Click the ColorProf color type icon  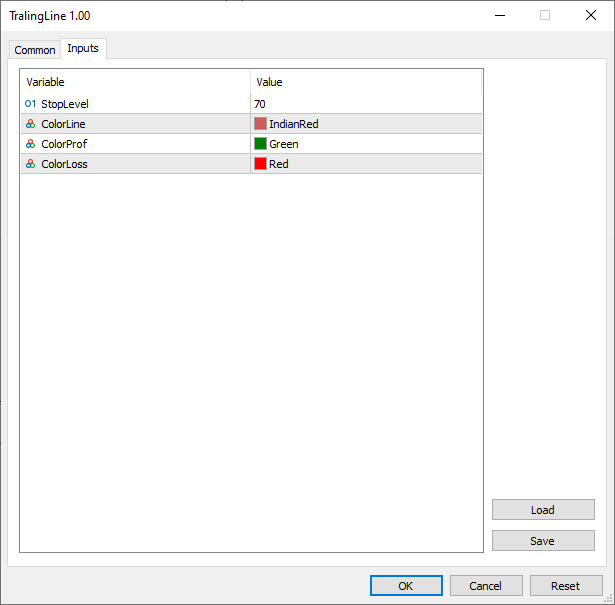pos(30,144)
